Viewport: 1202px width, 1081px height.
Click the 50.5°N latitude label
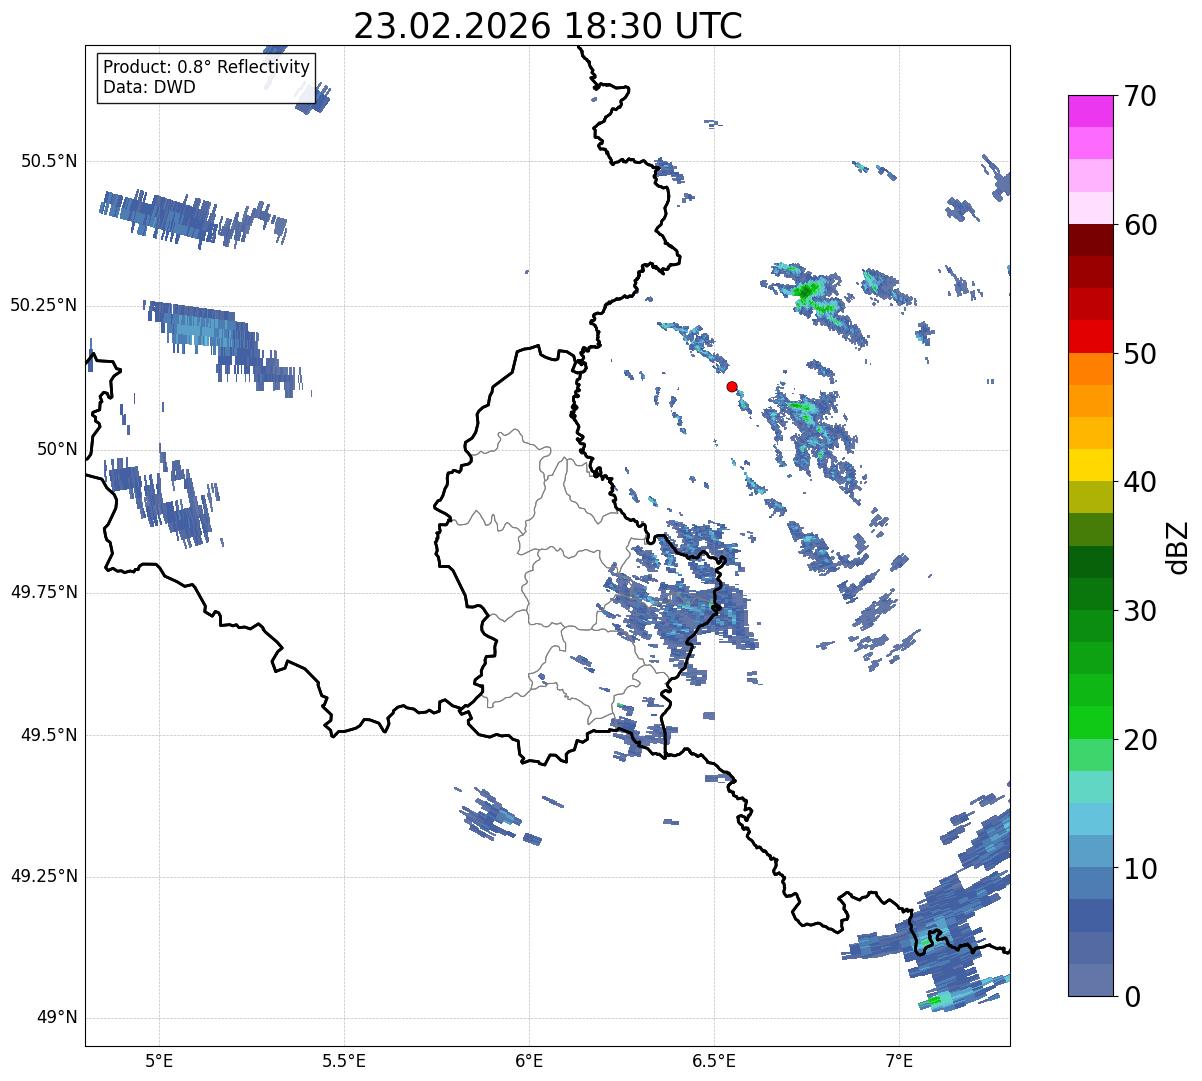[49, 161]
